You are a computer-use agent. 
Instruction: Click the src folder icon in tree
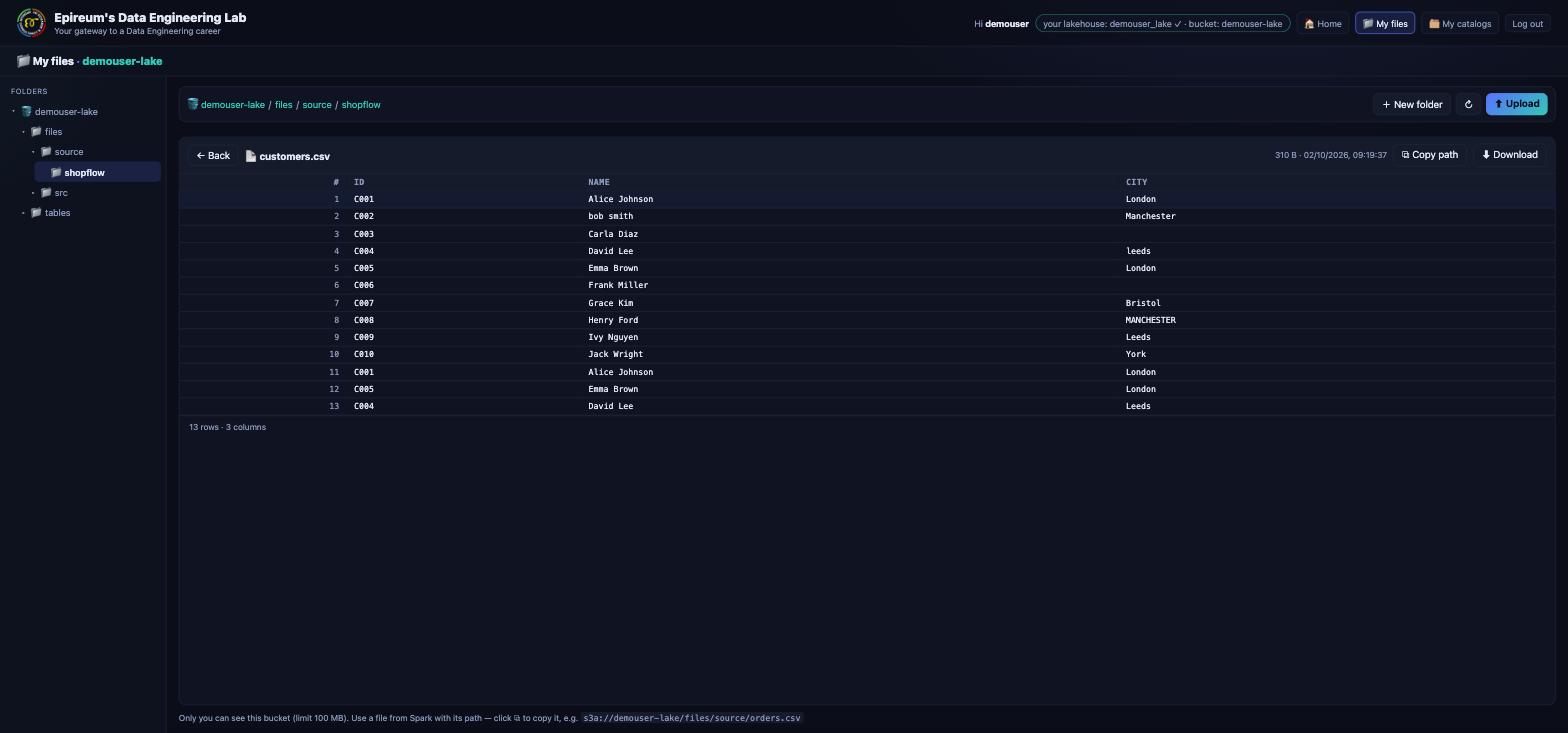(46, 192)
